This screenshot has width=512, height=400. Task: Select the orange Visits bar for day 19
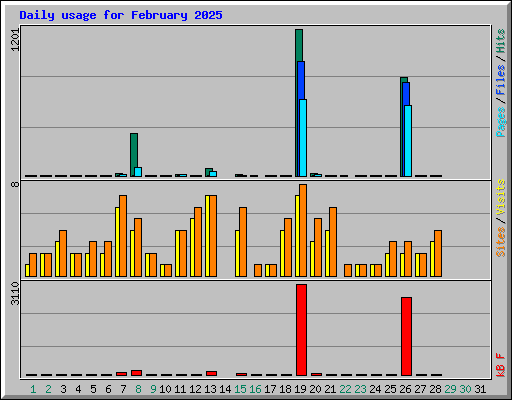click(303, 230)
